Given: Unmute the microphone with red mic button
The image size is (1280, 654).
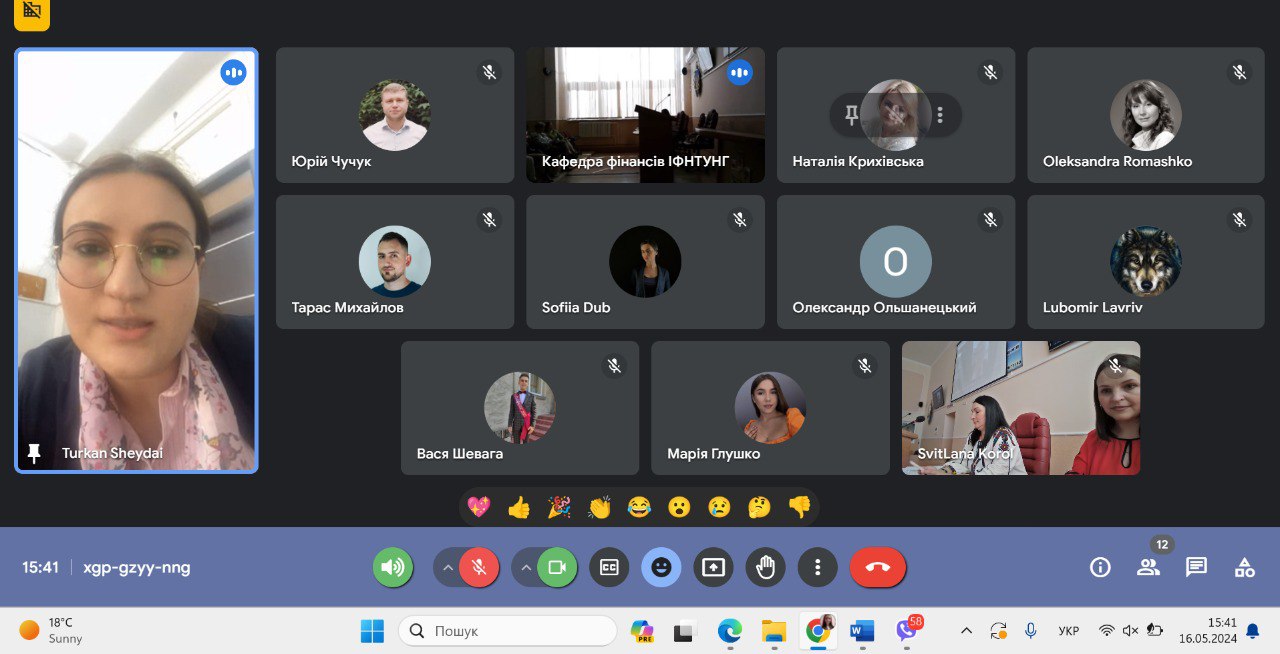Looking at the screenshot, I should (479, 567).
